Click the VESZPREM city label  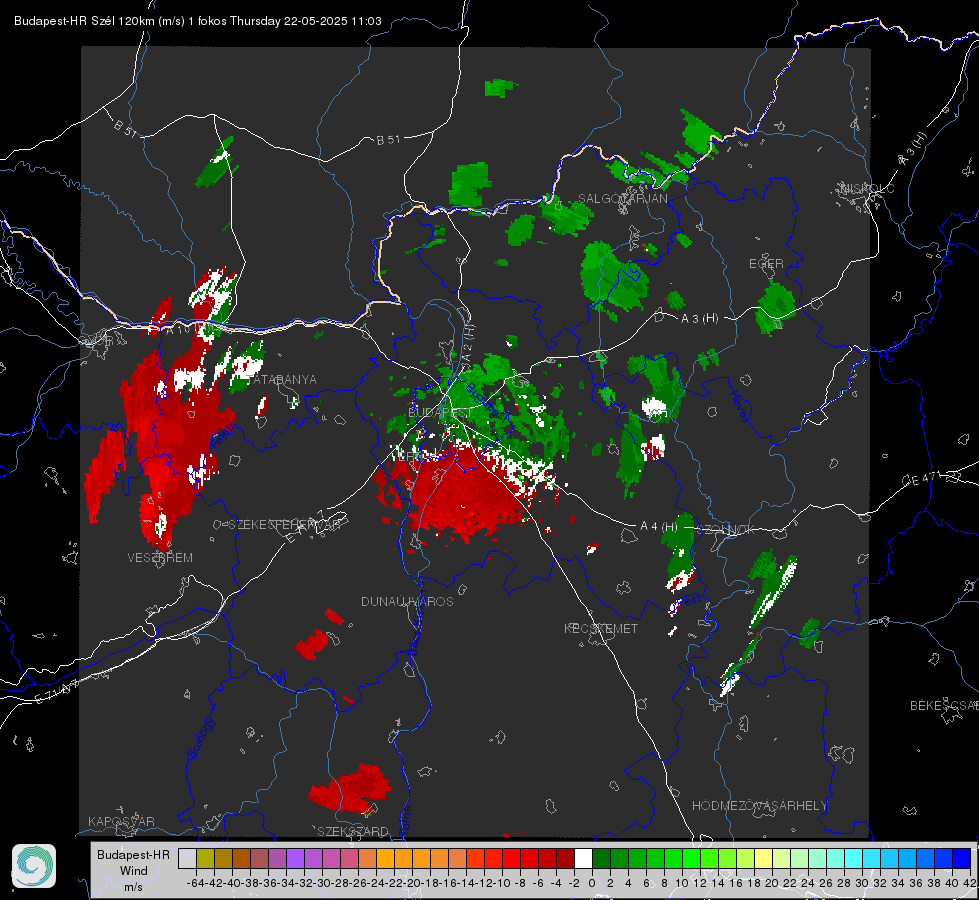(x=160, y=557)
